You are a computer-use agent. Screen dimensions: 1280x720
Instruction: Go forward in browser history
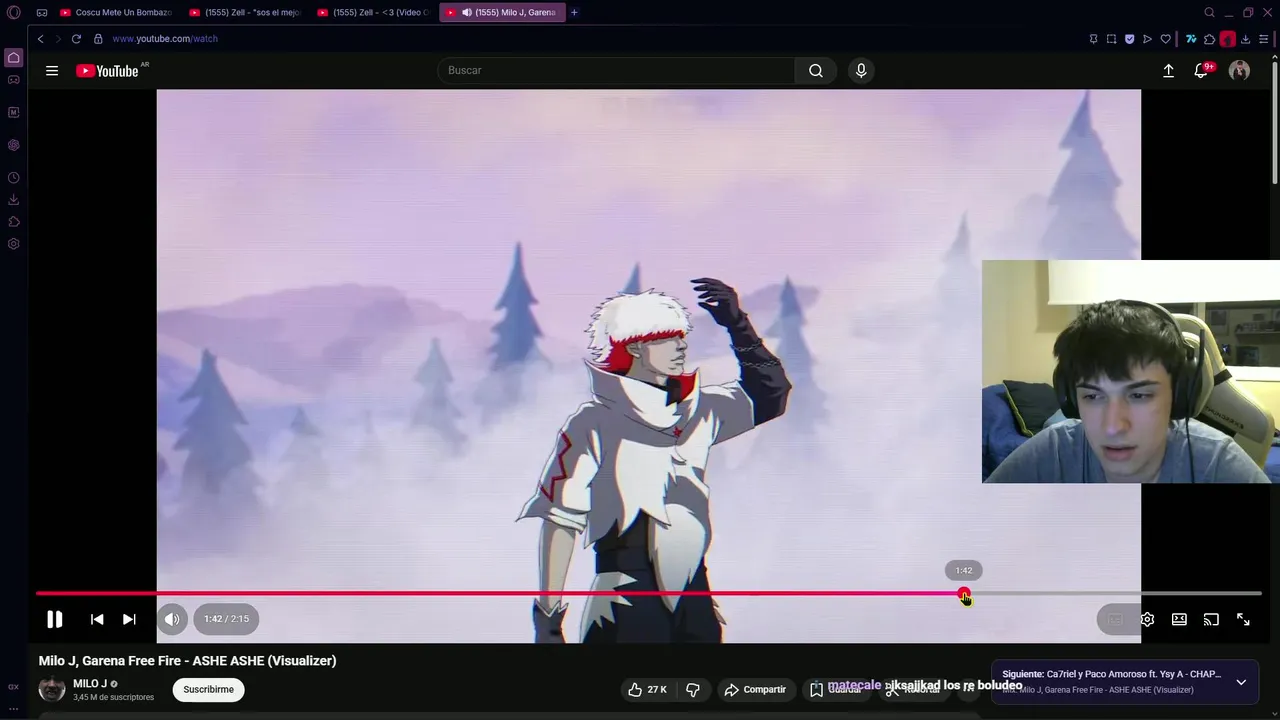(58, 38)
